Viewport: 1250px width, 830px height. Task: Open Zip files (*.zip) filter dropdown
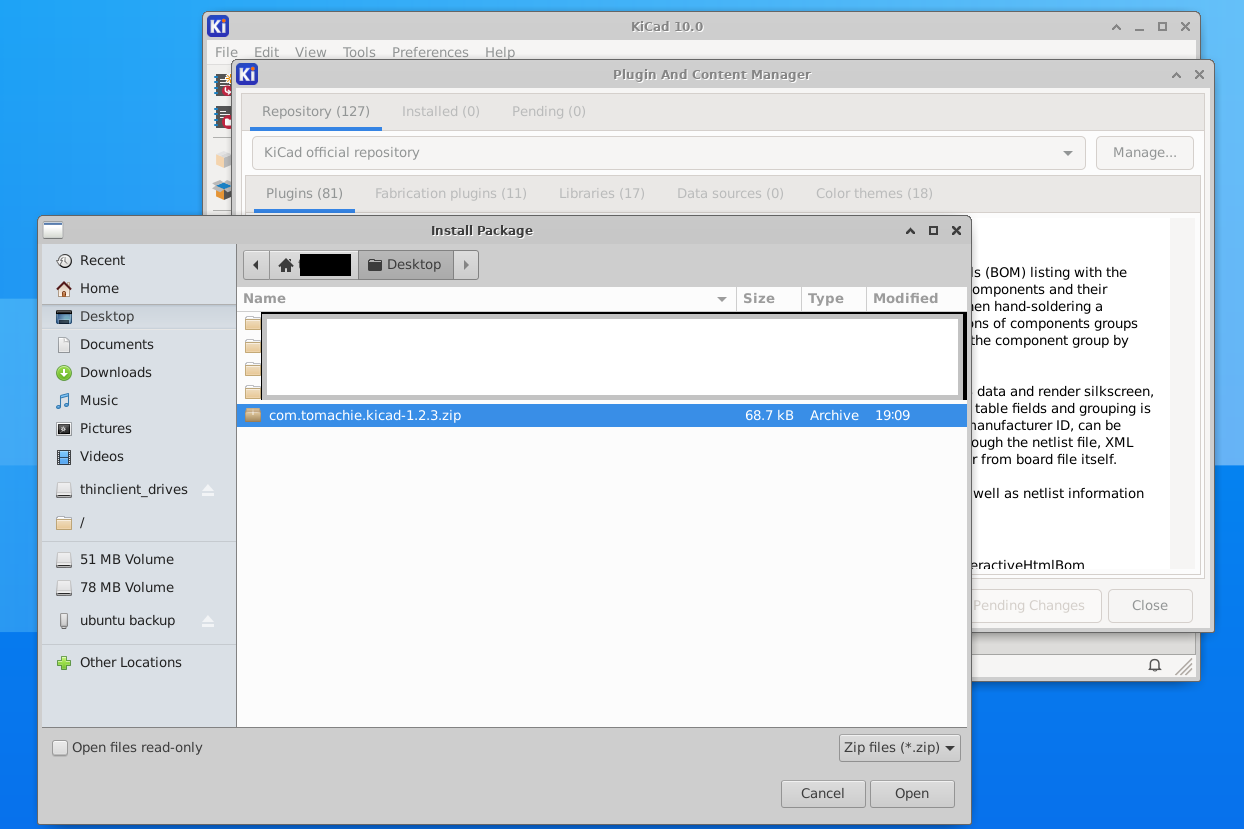(900, 747)
